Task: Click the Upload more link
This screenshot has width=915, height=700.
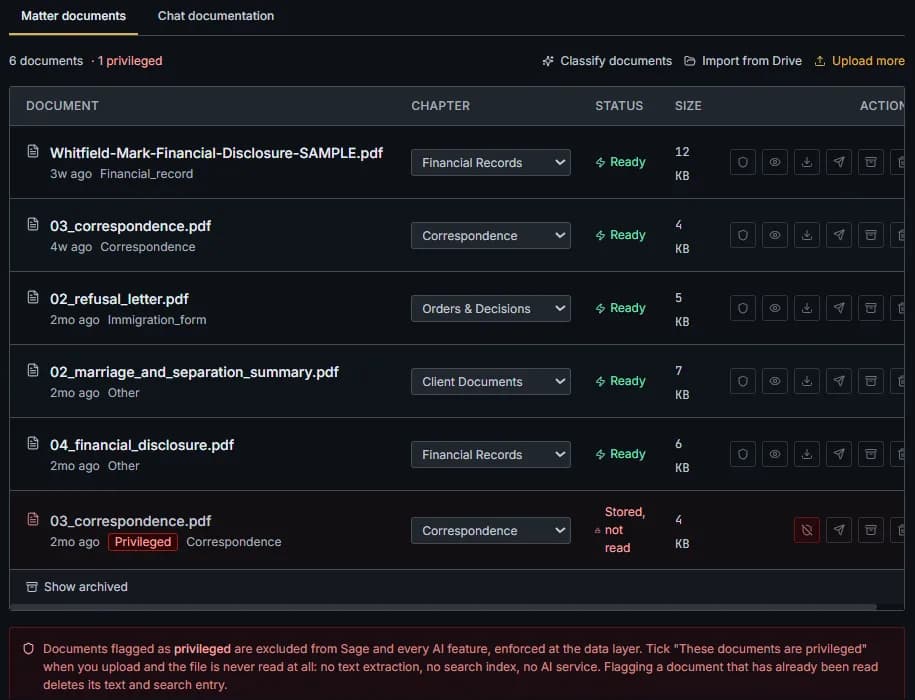Action: pos(860,61)
